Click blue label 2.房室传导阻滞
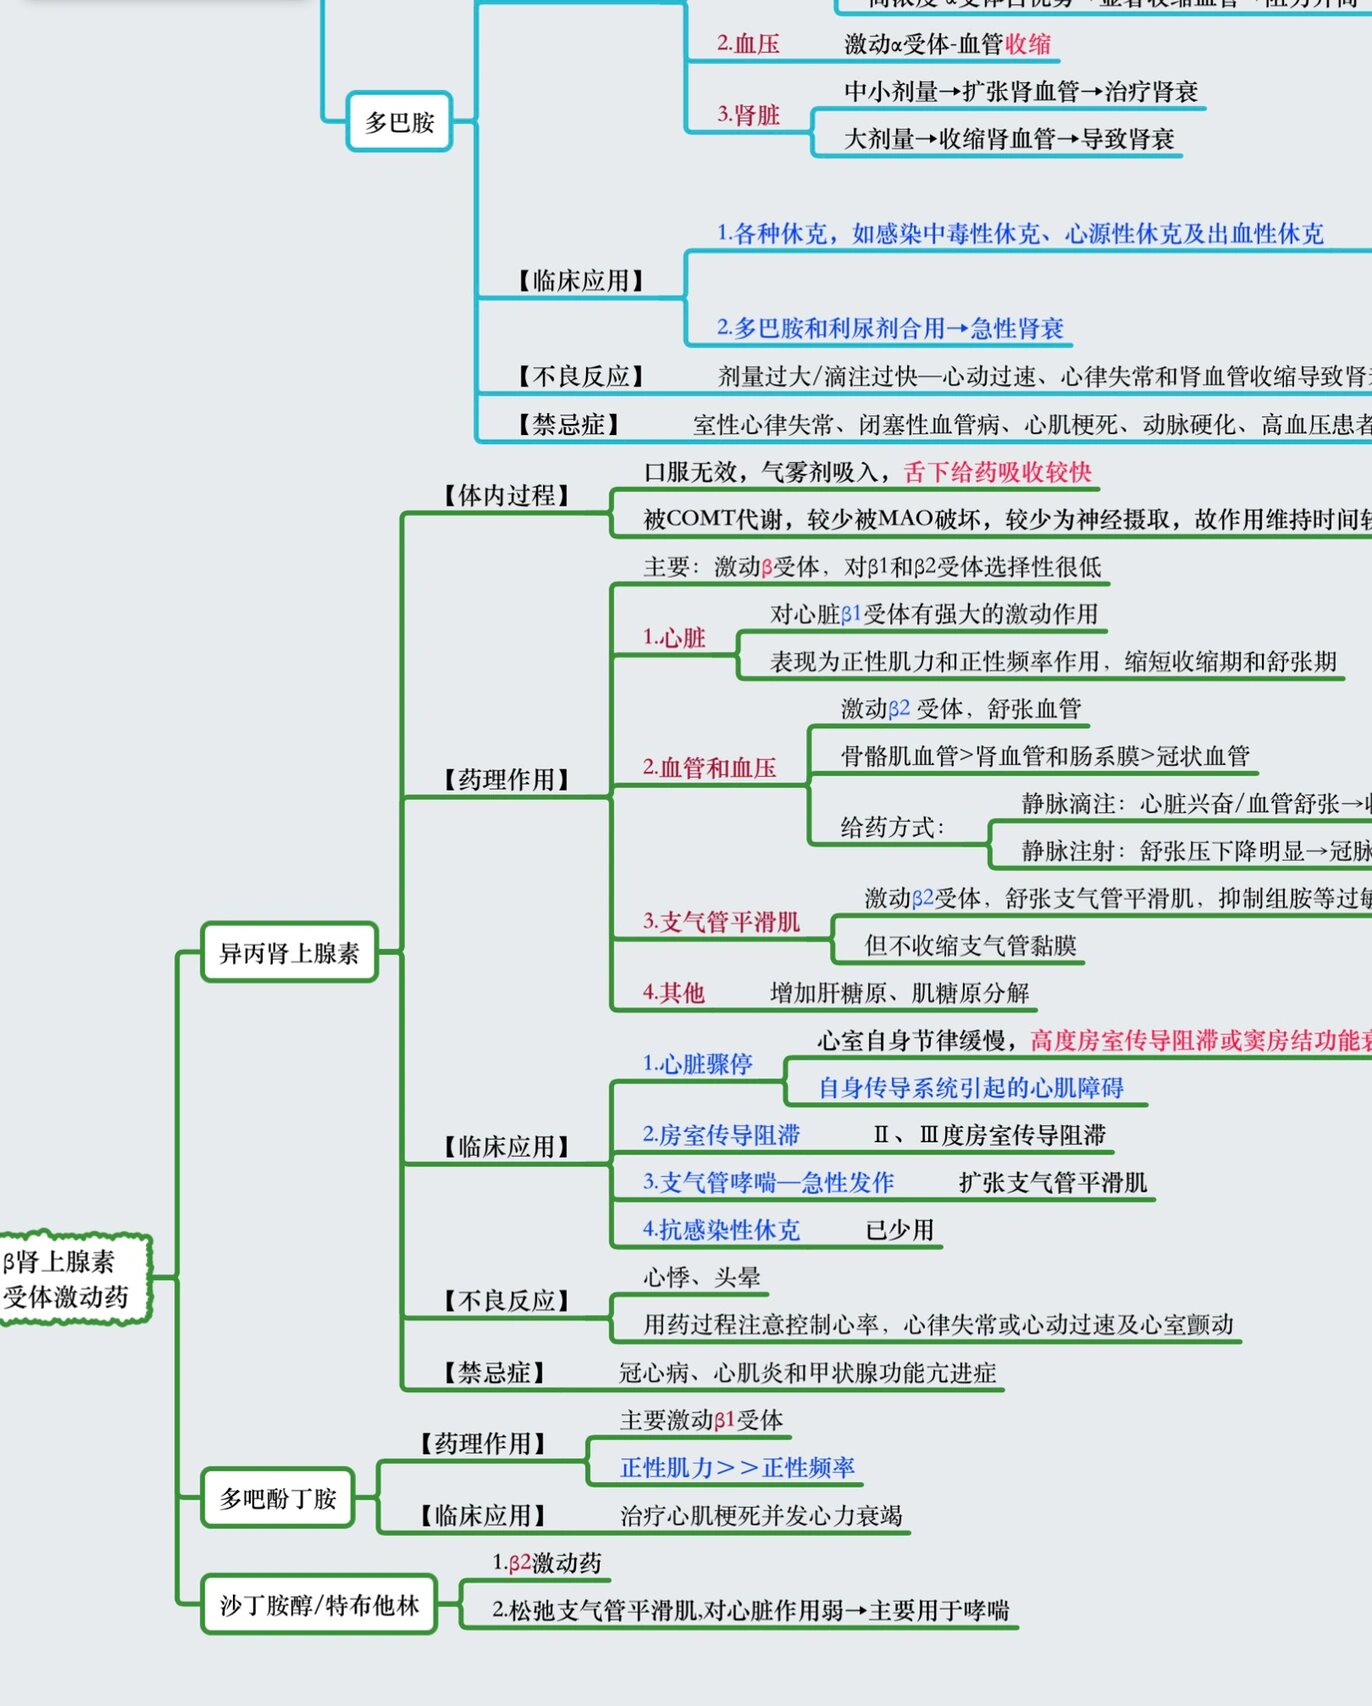1372x1706 pixels. tap(721, 1135)
